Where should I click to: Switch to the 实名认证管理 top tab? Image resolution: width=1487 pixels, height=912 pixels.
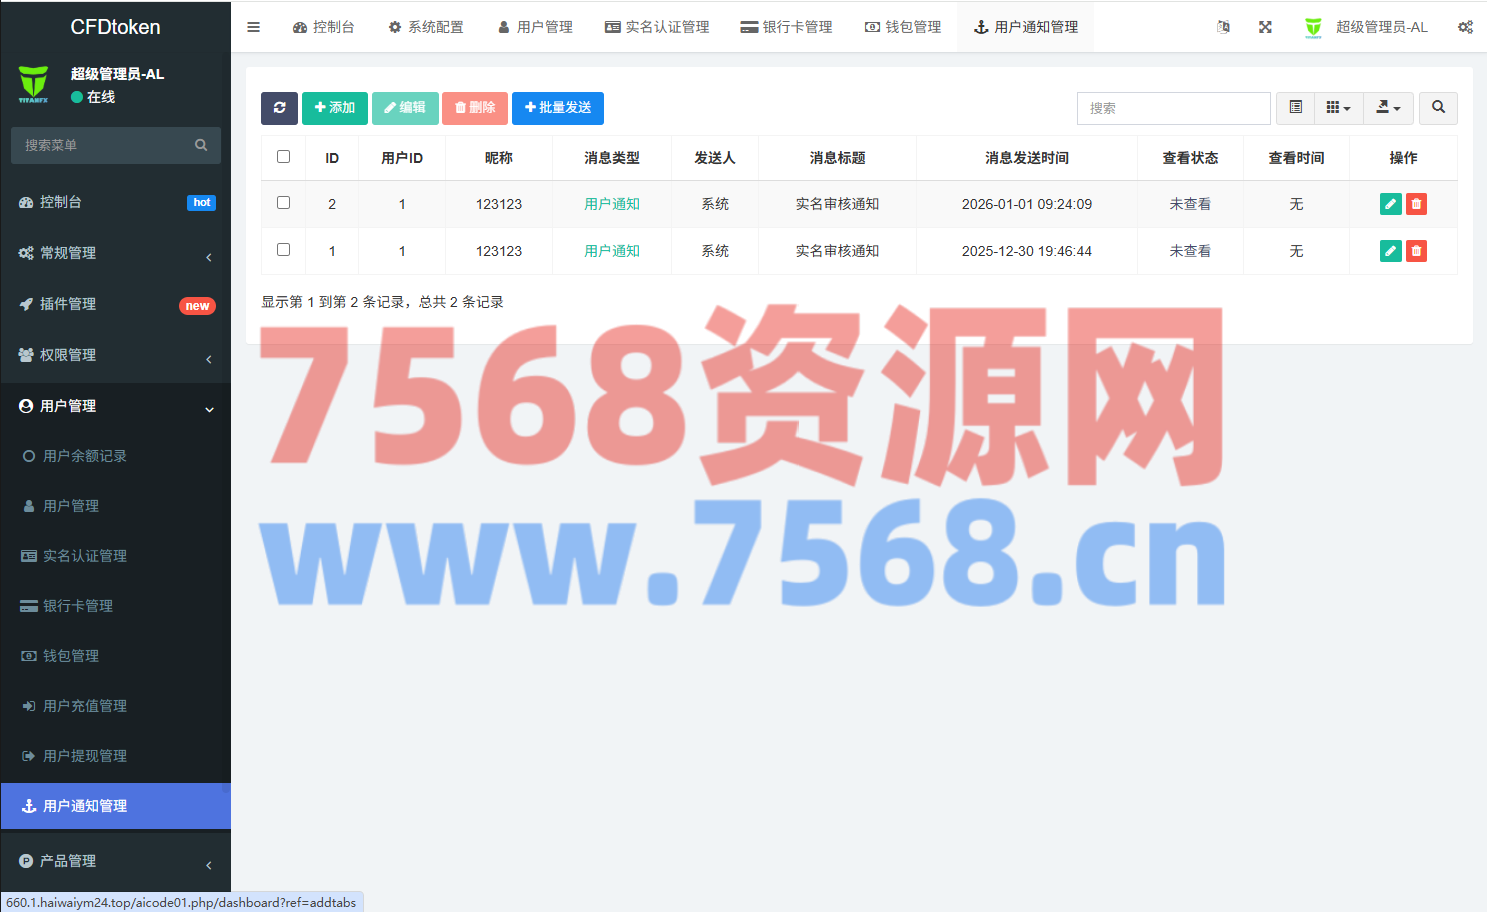657,27
